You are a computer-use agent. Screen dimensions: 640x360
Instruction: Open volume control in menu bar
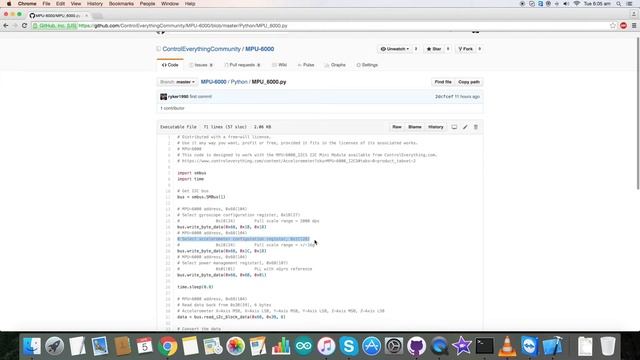tap(566, 4)
